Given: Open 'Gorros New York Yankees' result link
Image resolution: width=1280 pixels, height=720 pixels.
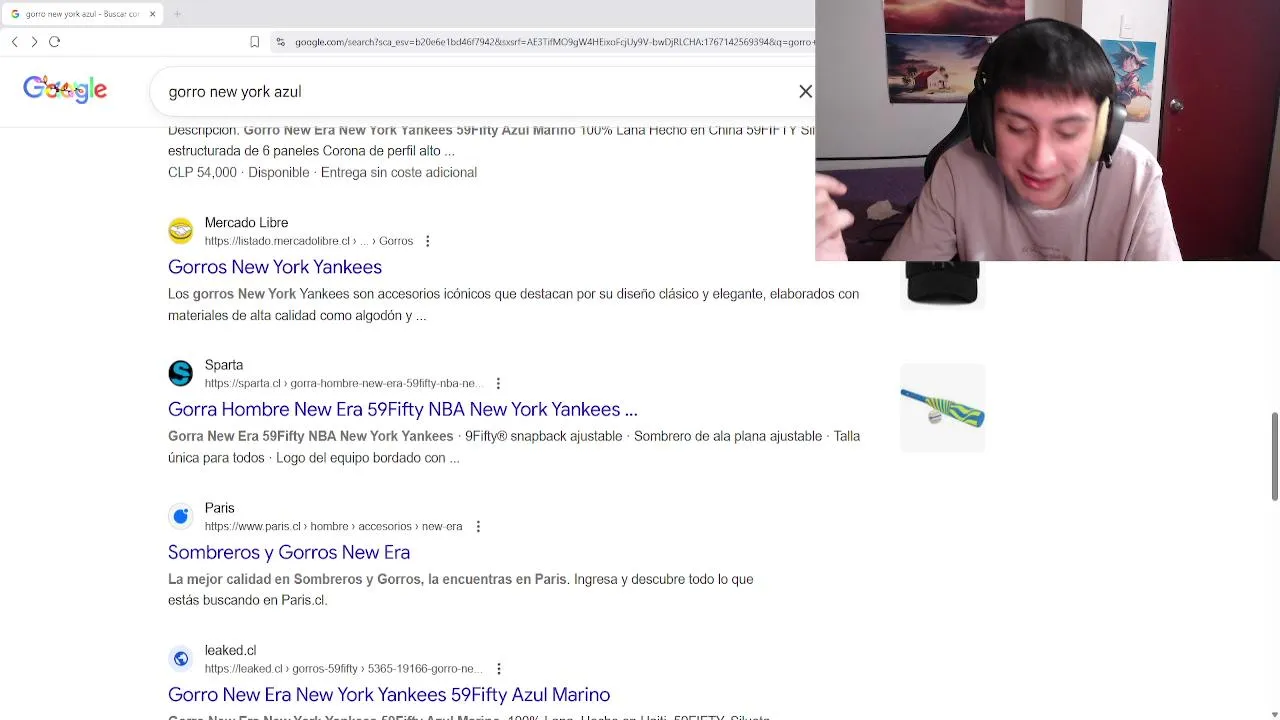Looking at the screenshot, I should point(275,267).
